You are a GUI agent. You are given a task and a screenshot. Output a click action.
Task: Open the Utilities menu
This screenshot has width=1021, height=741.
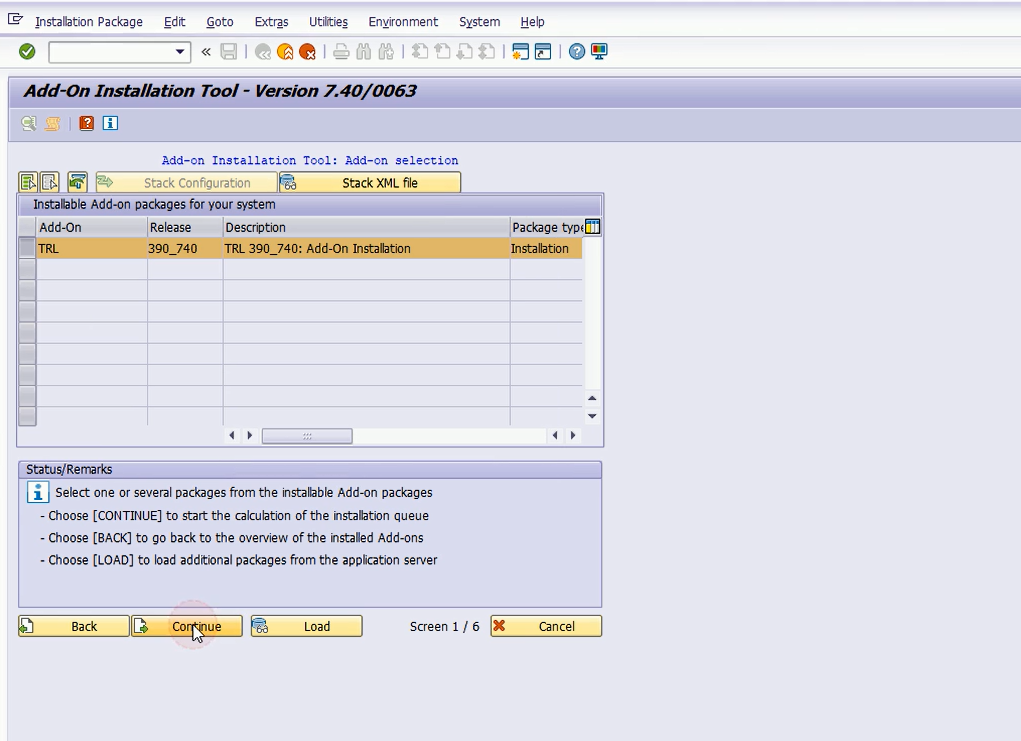point(328,22)
